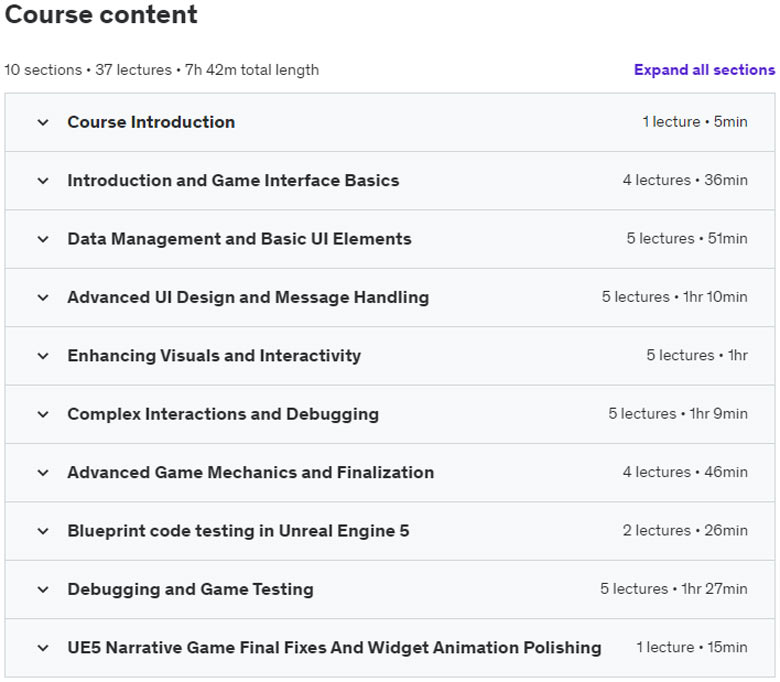Expand chevron for Complex Interactions and Debugging
780x682 pixels.
[43, 414]
